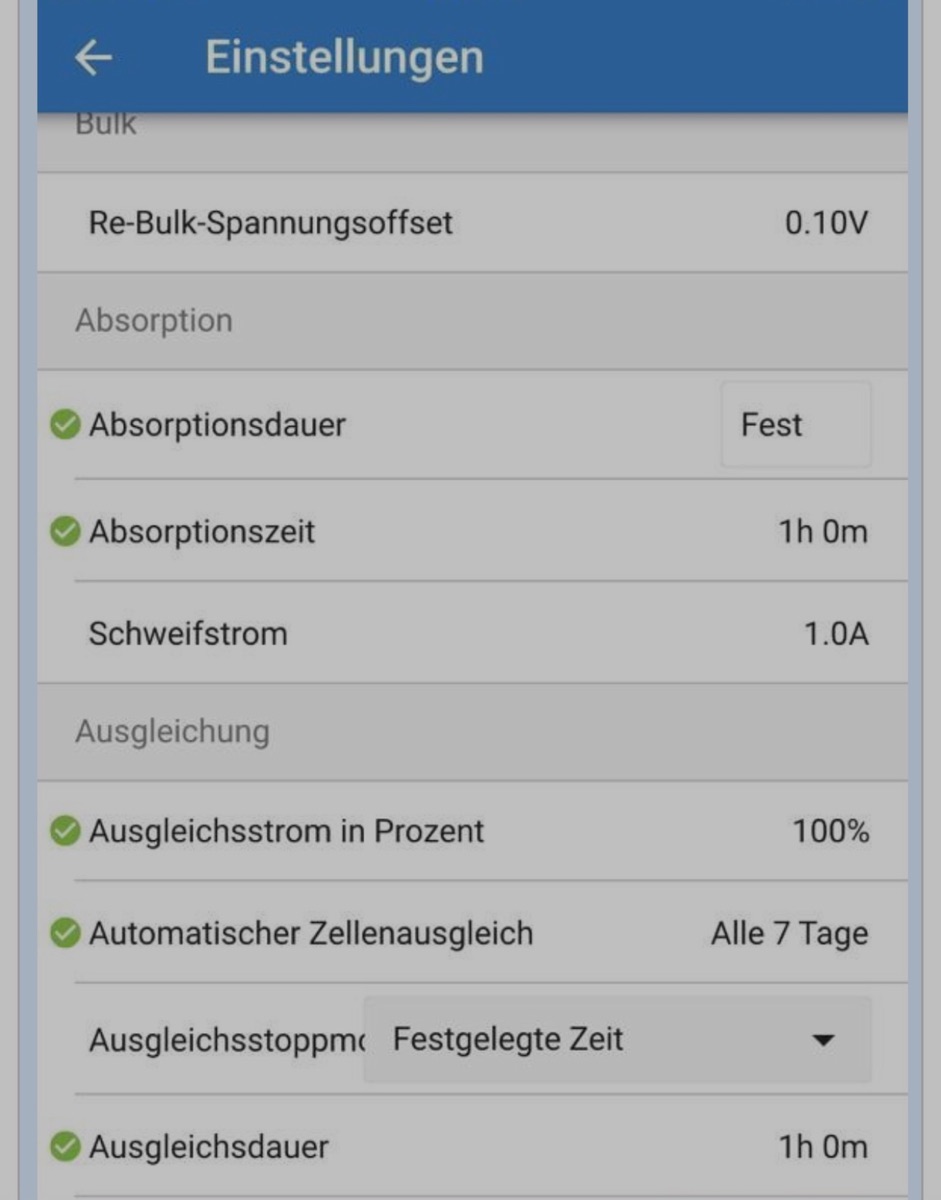941x1200 pixels.
Task: Change the 1.0A Schweifstrom value
Action: (x=836, y=634)
